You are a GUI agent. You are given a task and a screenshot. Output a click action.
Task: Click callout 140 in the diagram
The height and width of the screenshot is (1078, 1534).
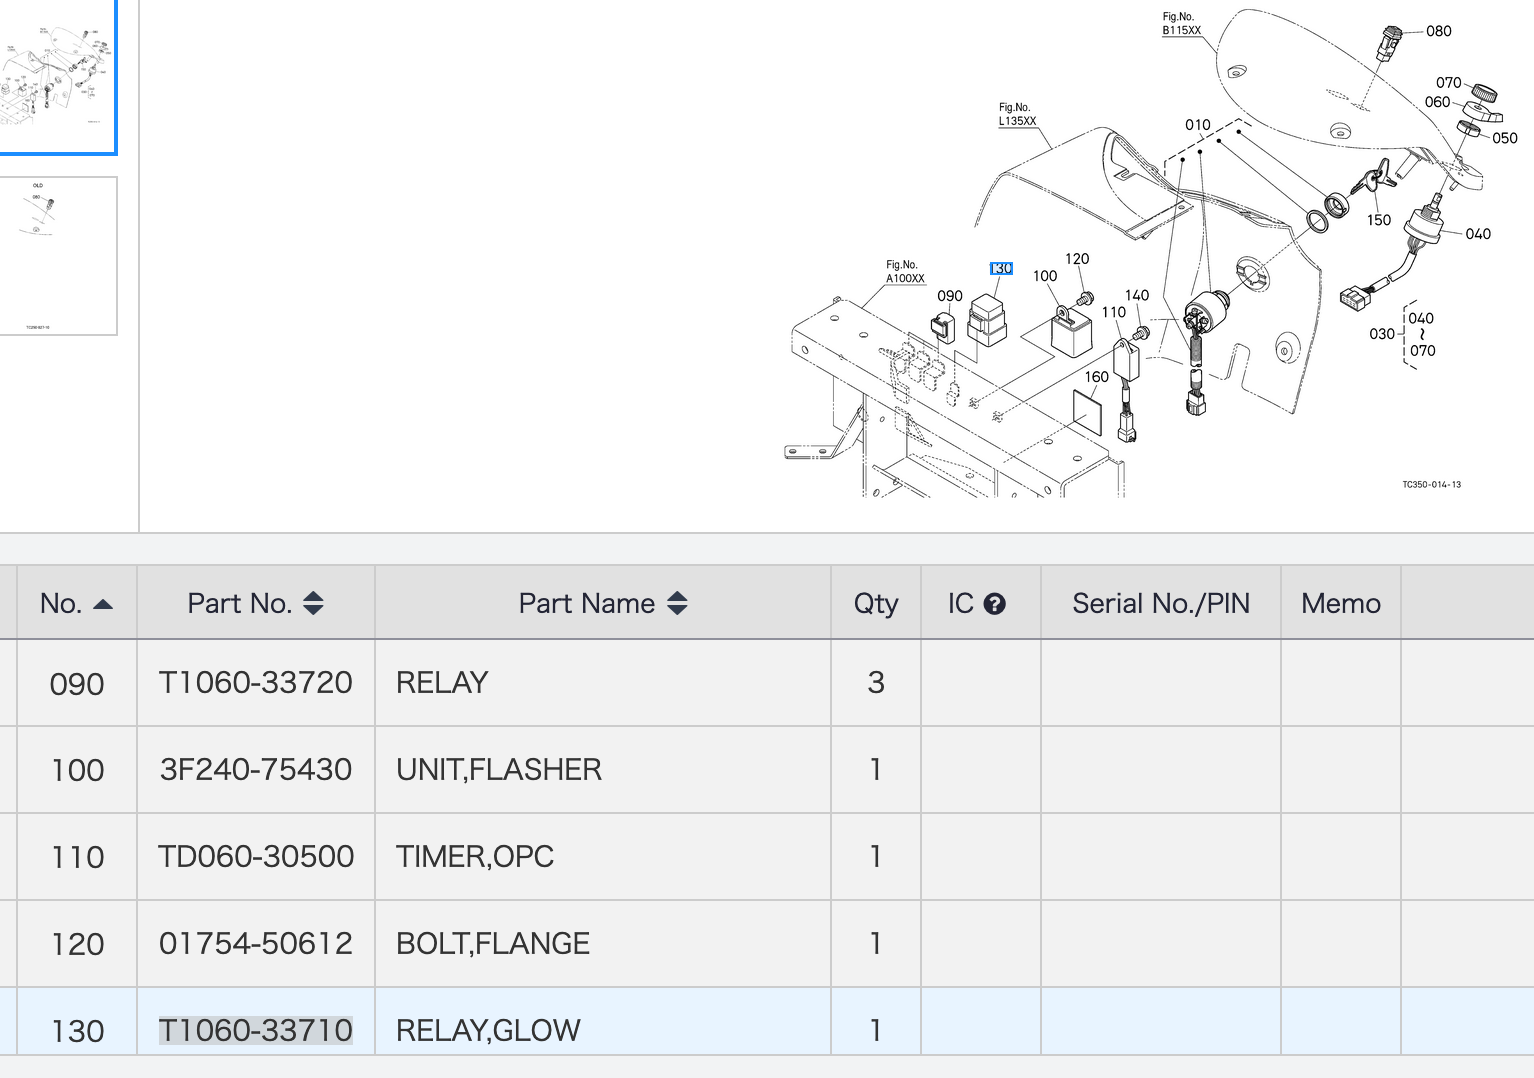[1137, 295]
